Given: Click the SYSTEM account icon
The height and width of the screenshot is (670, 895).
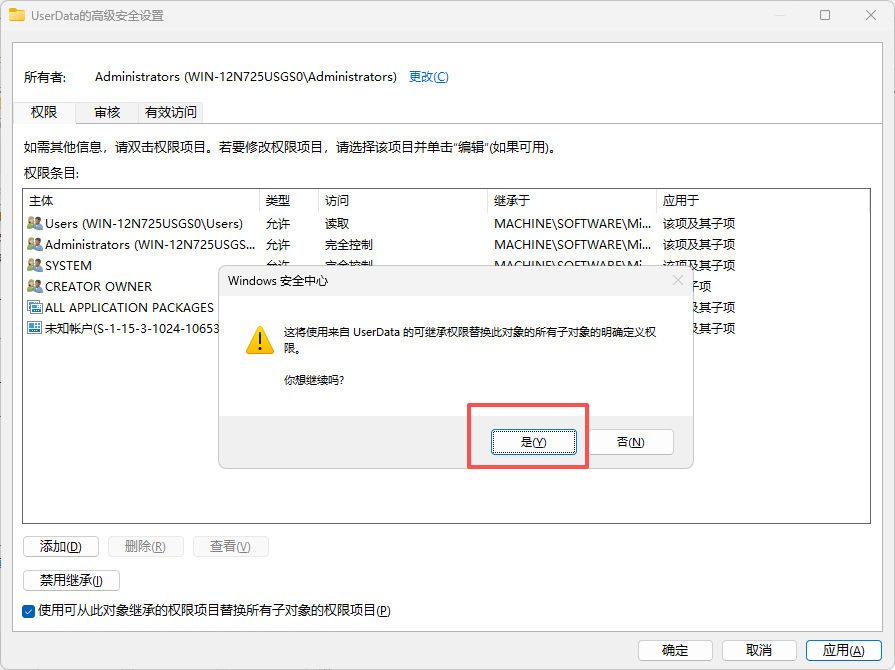Looking at the screenshot, I should click(x=36, y=265).
